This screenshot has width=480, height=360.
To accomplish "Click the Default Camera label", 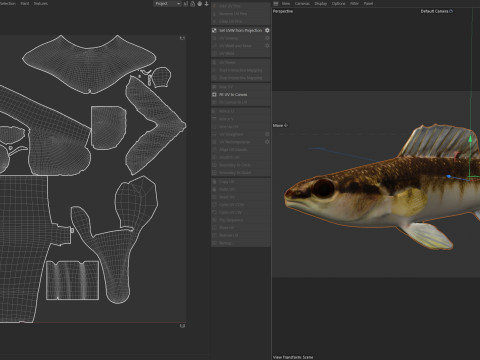I will (x=434, y=11).
